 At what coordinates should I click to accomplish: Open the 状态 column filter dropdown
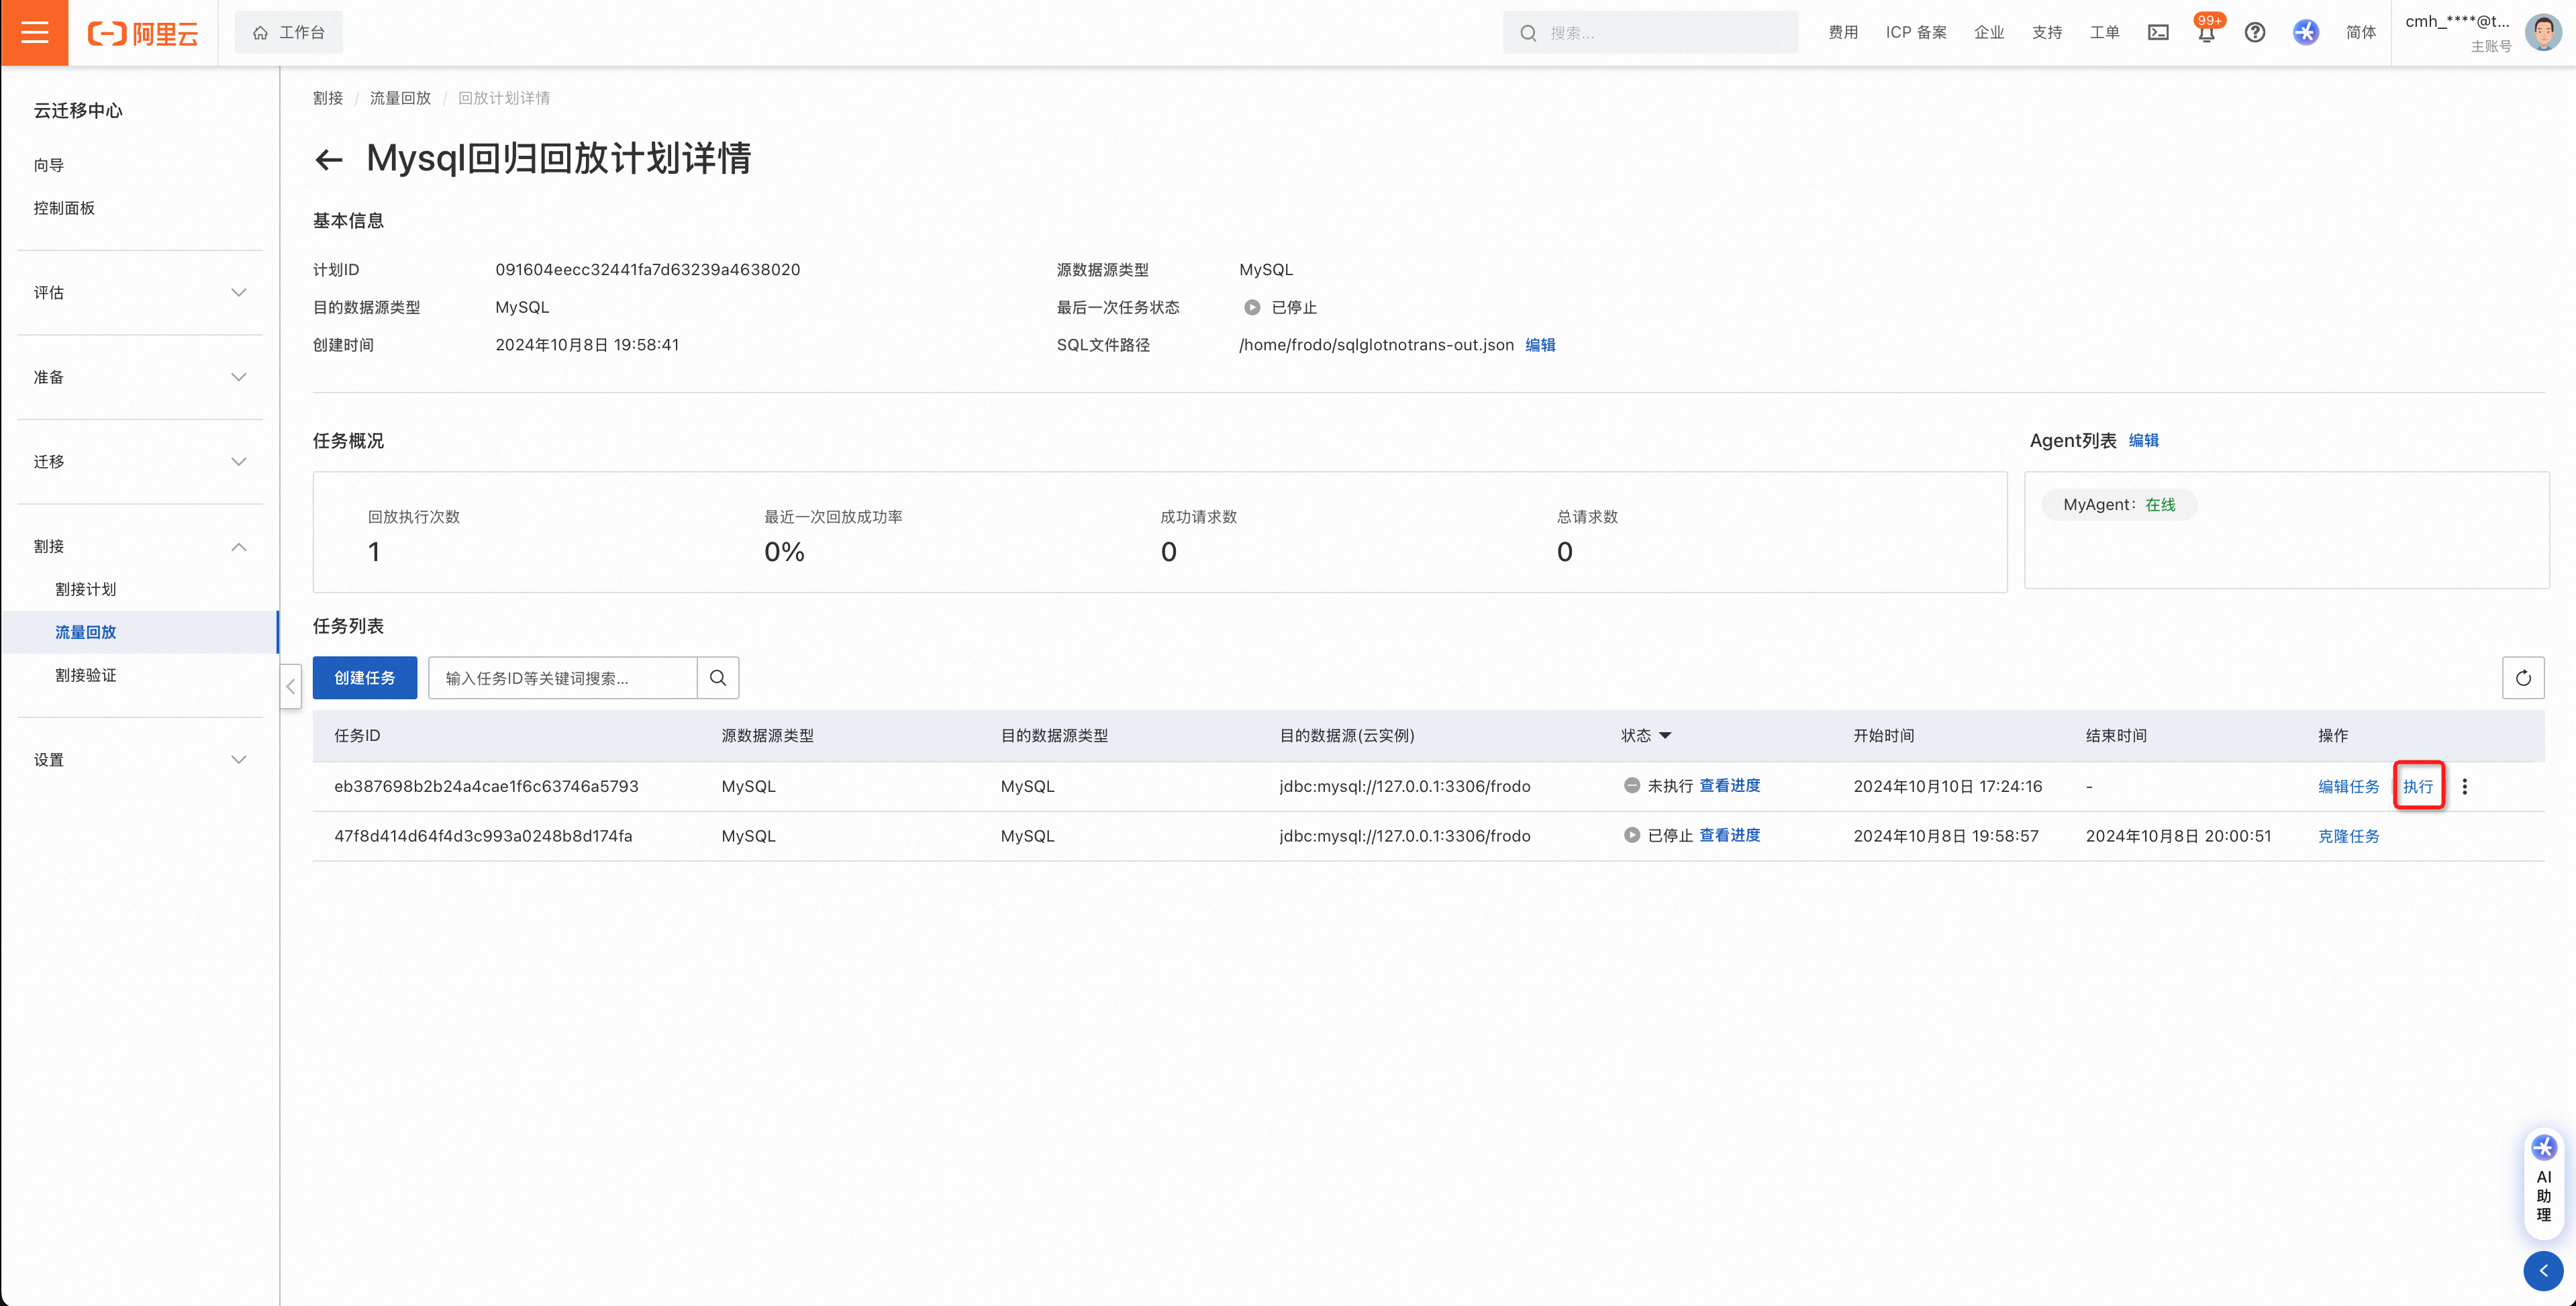(1665, 736)
